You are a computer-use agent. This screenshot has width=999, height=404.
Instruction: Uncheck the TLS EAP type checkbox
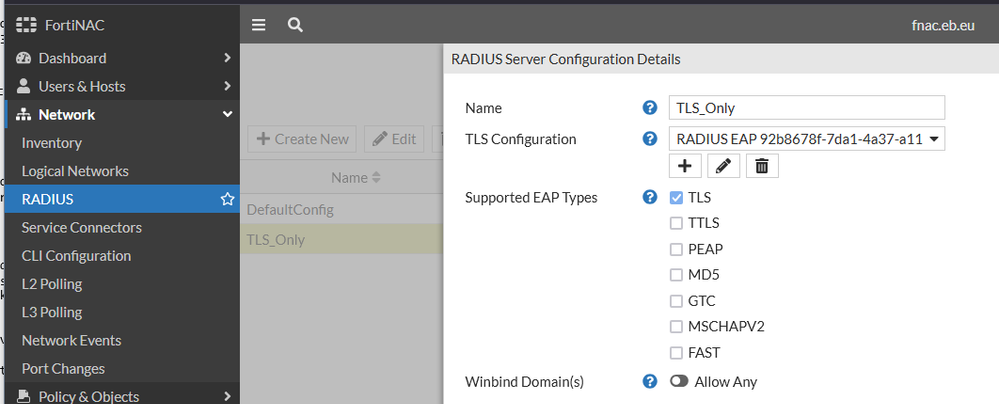coord(677,198)
